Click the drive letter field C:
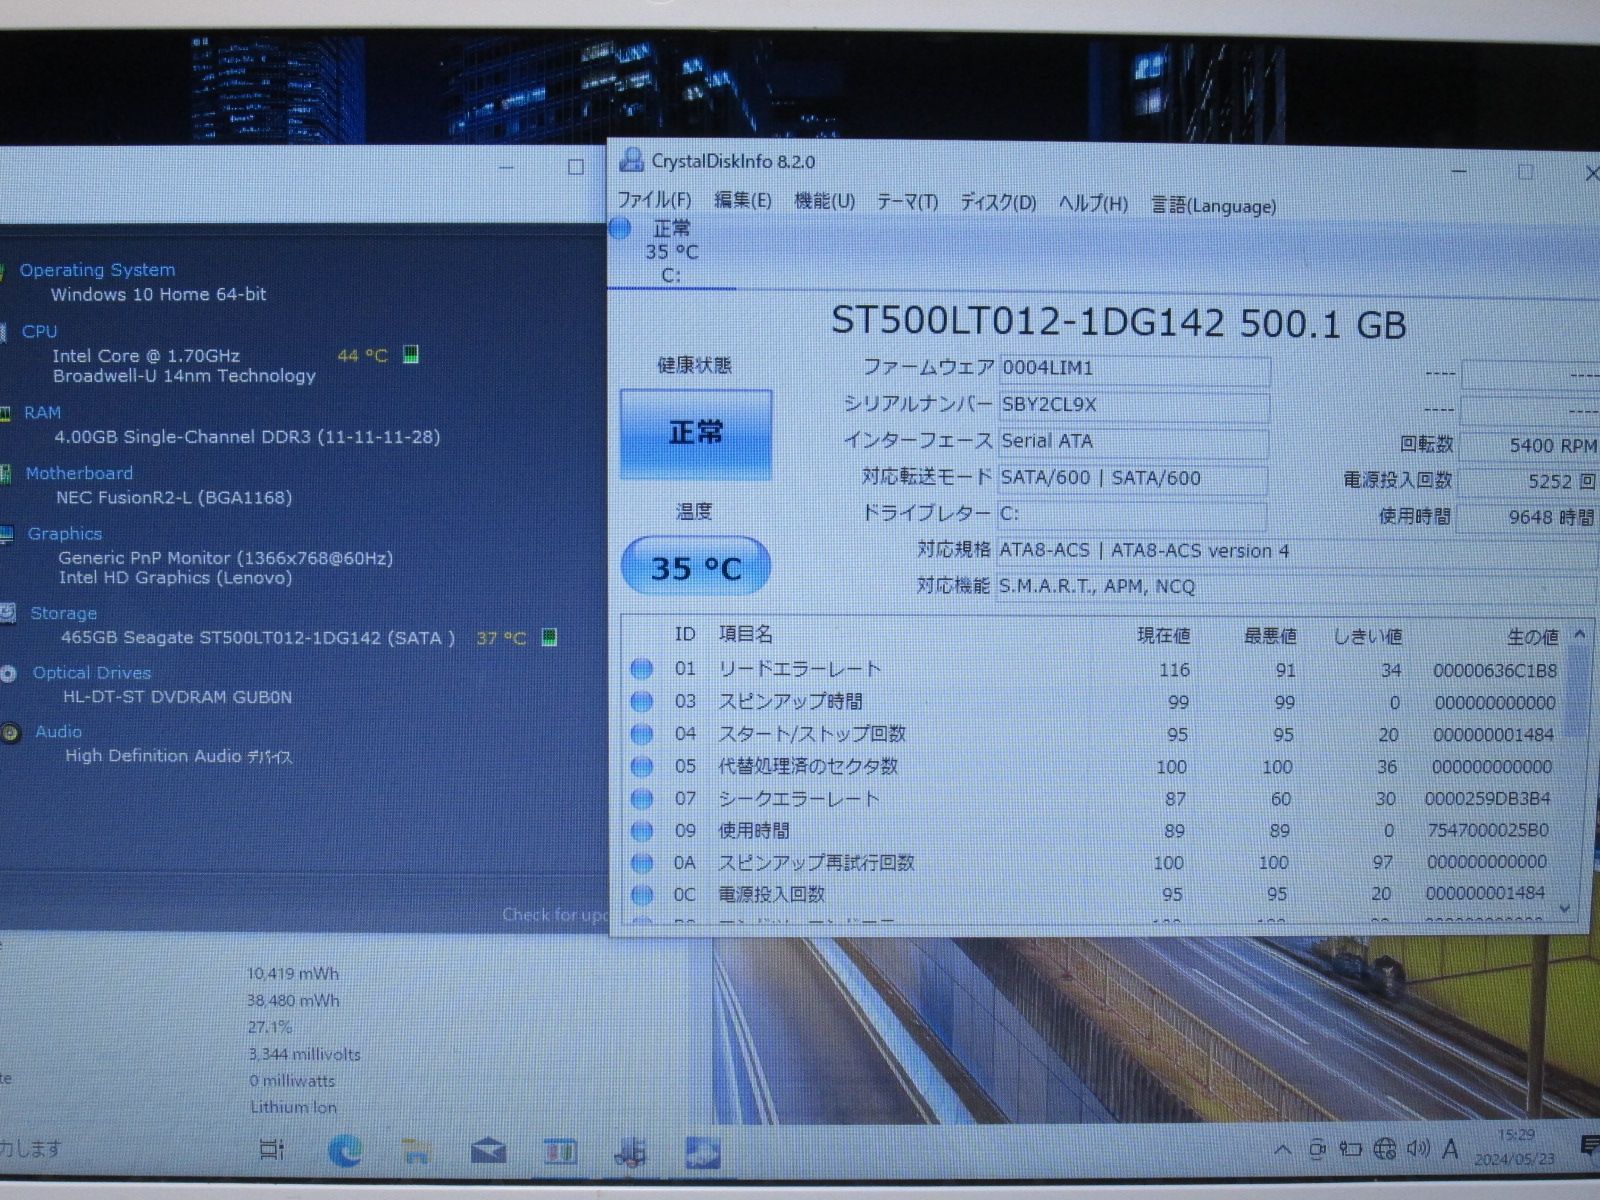 pos(1131,514)
